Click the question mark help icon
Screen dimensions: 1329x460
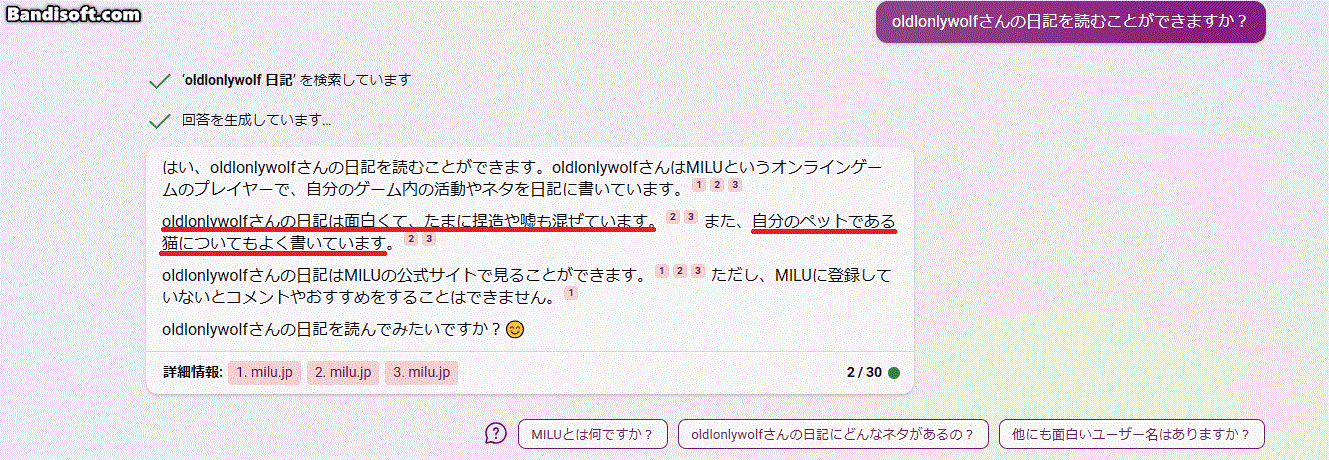496,434
